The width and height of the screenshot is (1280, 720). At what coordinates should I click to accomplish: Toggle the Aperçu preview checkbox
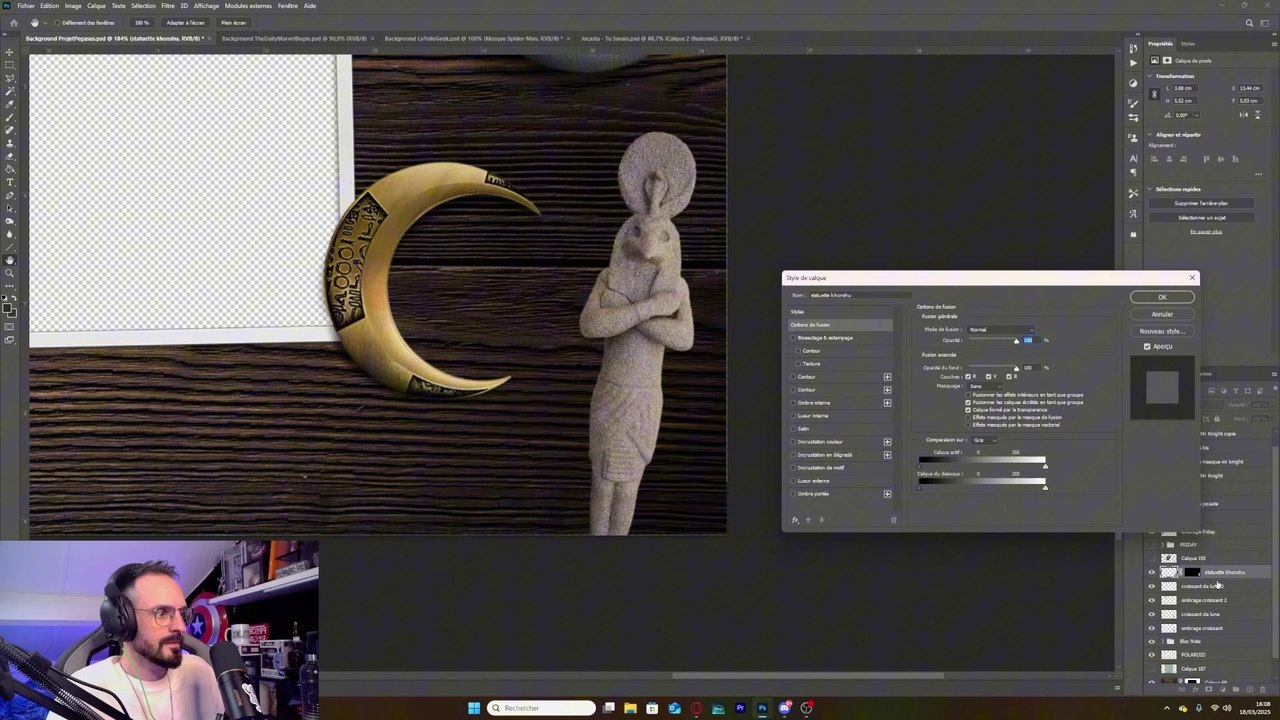pyautogui.click(x=1147, y=347)
